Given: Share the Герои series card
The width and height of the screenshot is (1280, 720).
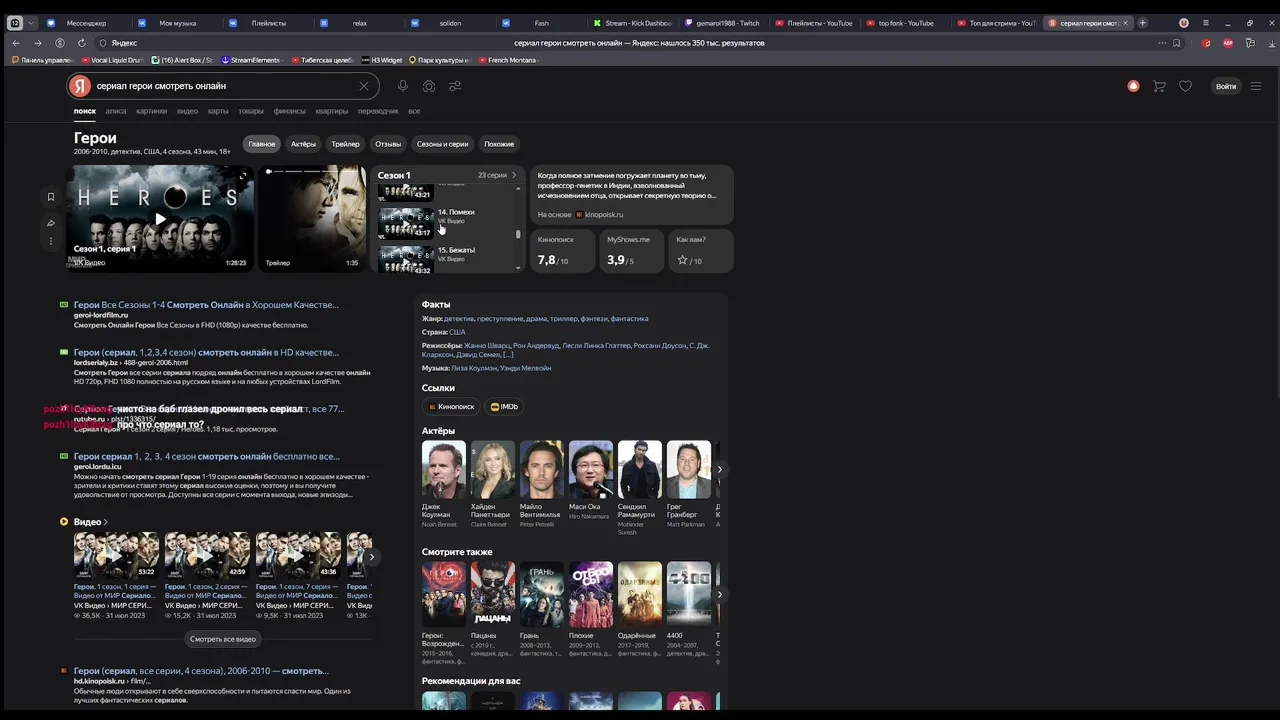Looking at the screenshot, I should click(51, 223).
